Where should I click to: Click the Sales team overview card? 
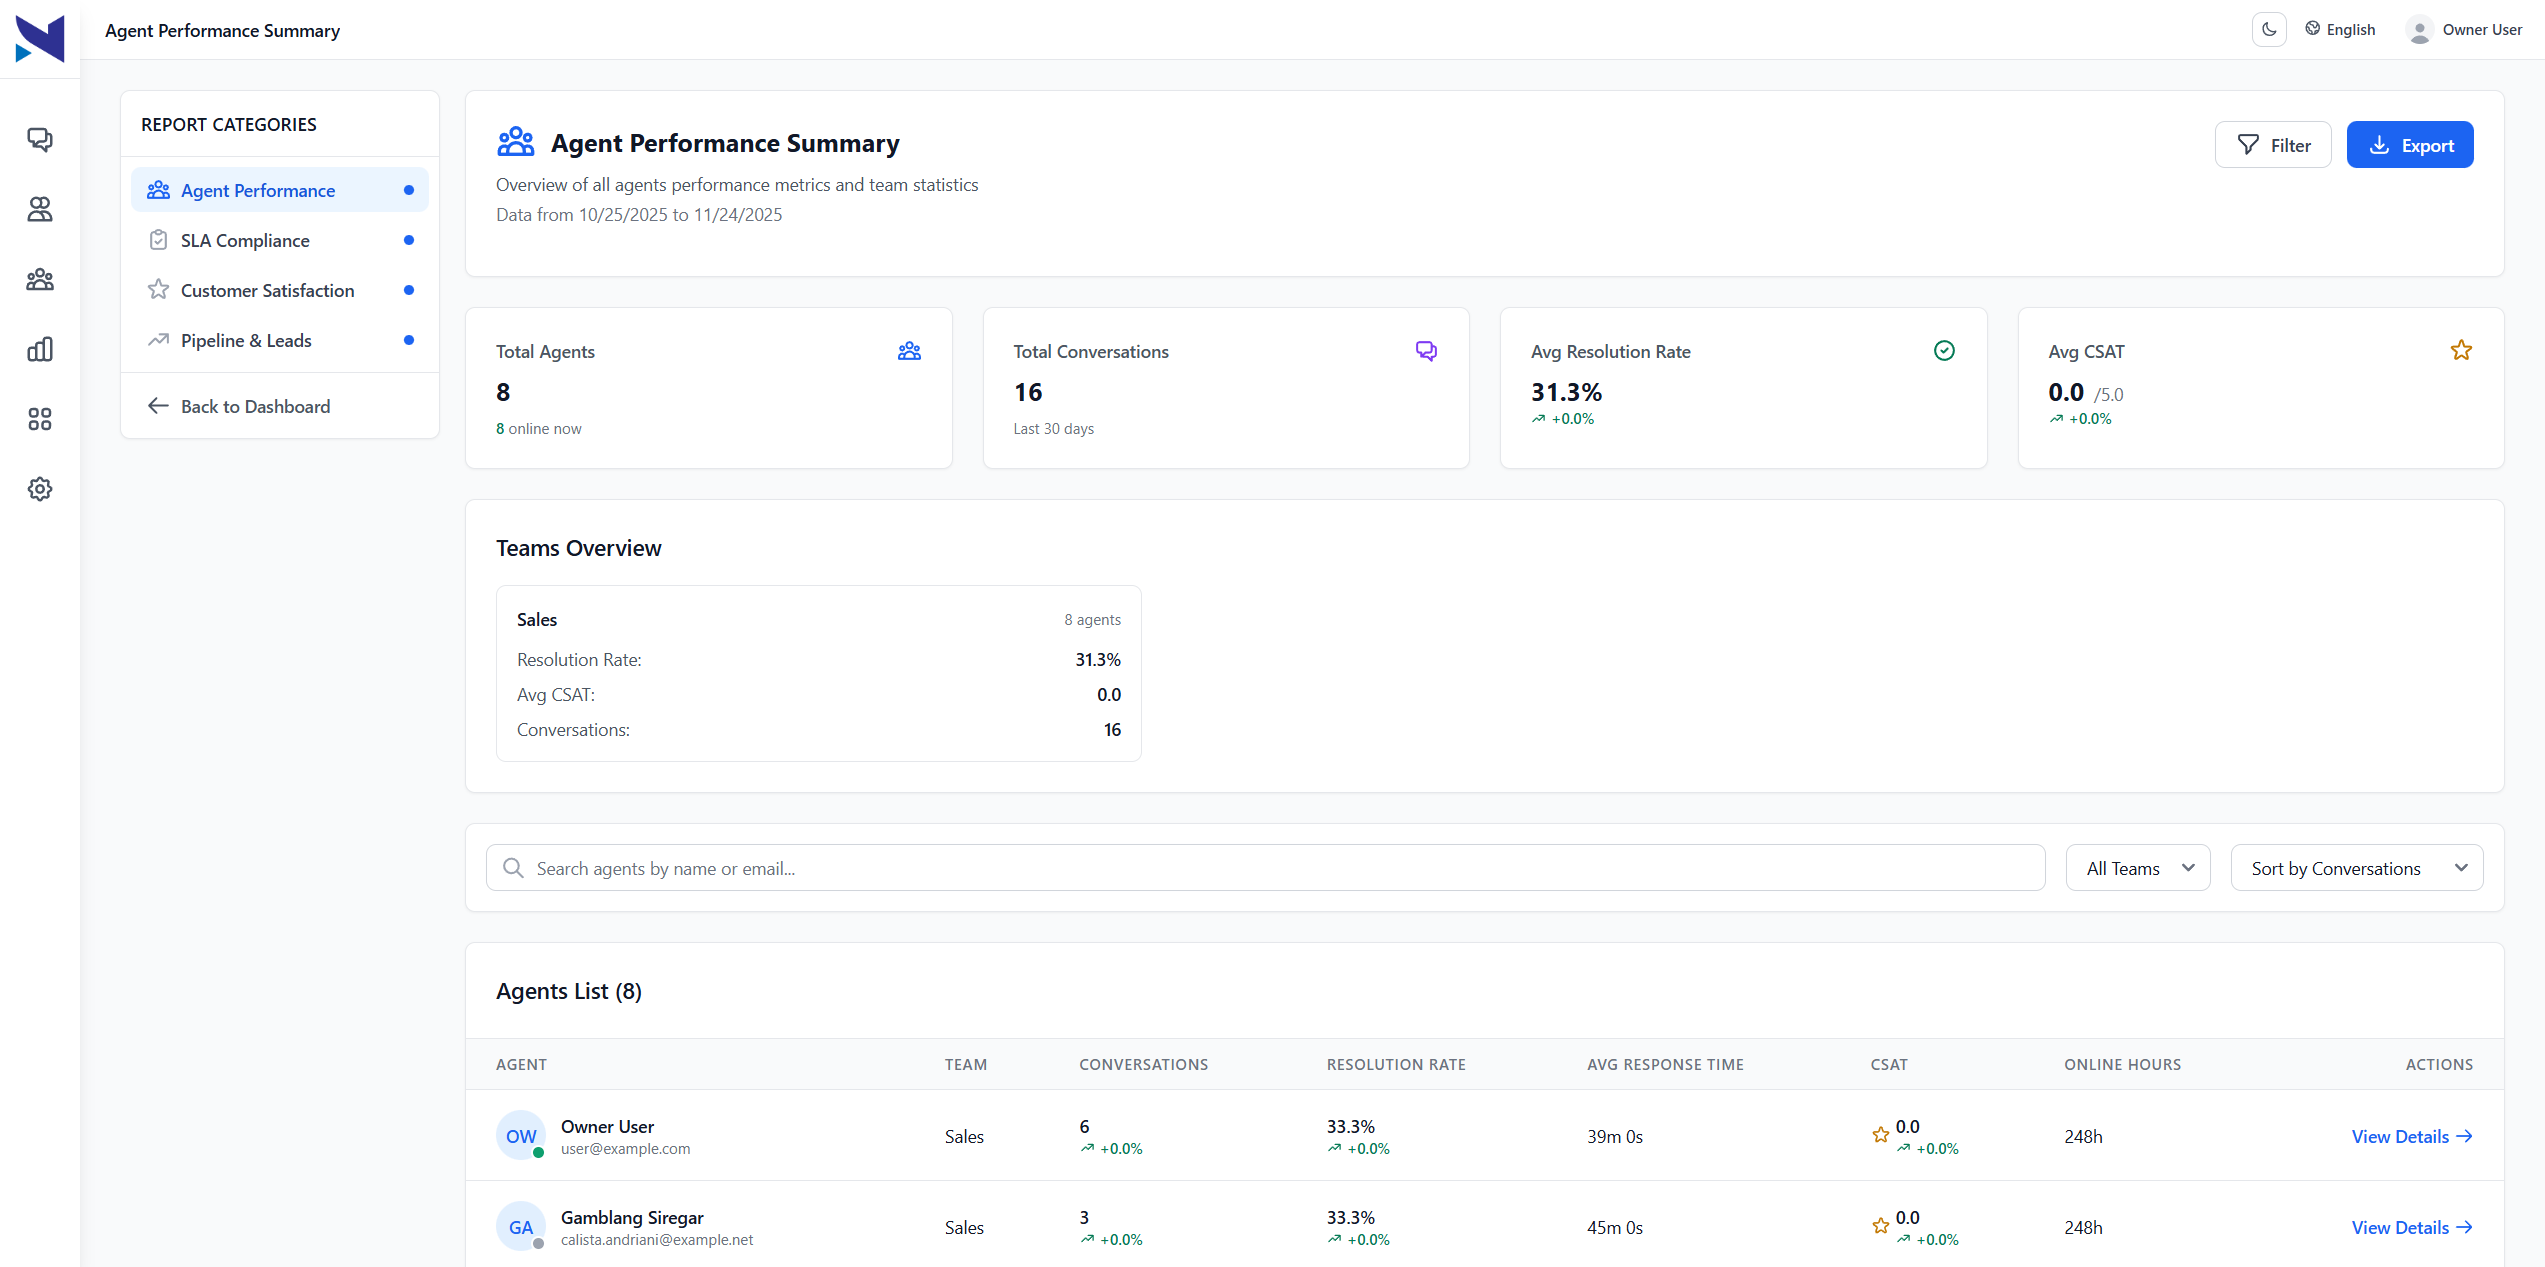818,673
